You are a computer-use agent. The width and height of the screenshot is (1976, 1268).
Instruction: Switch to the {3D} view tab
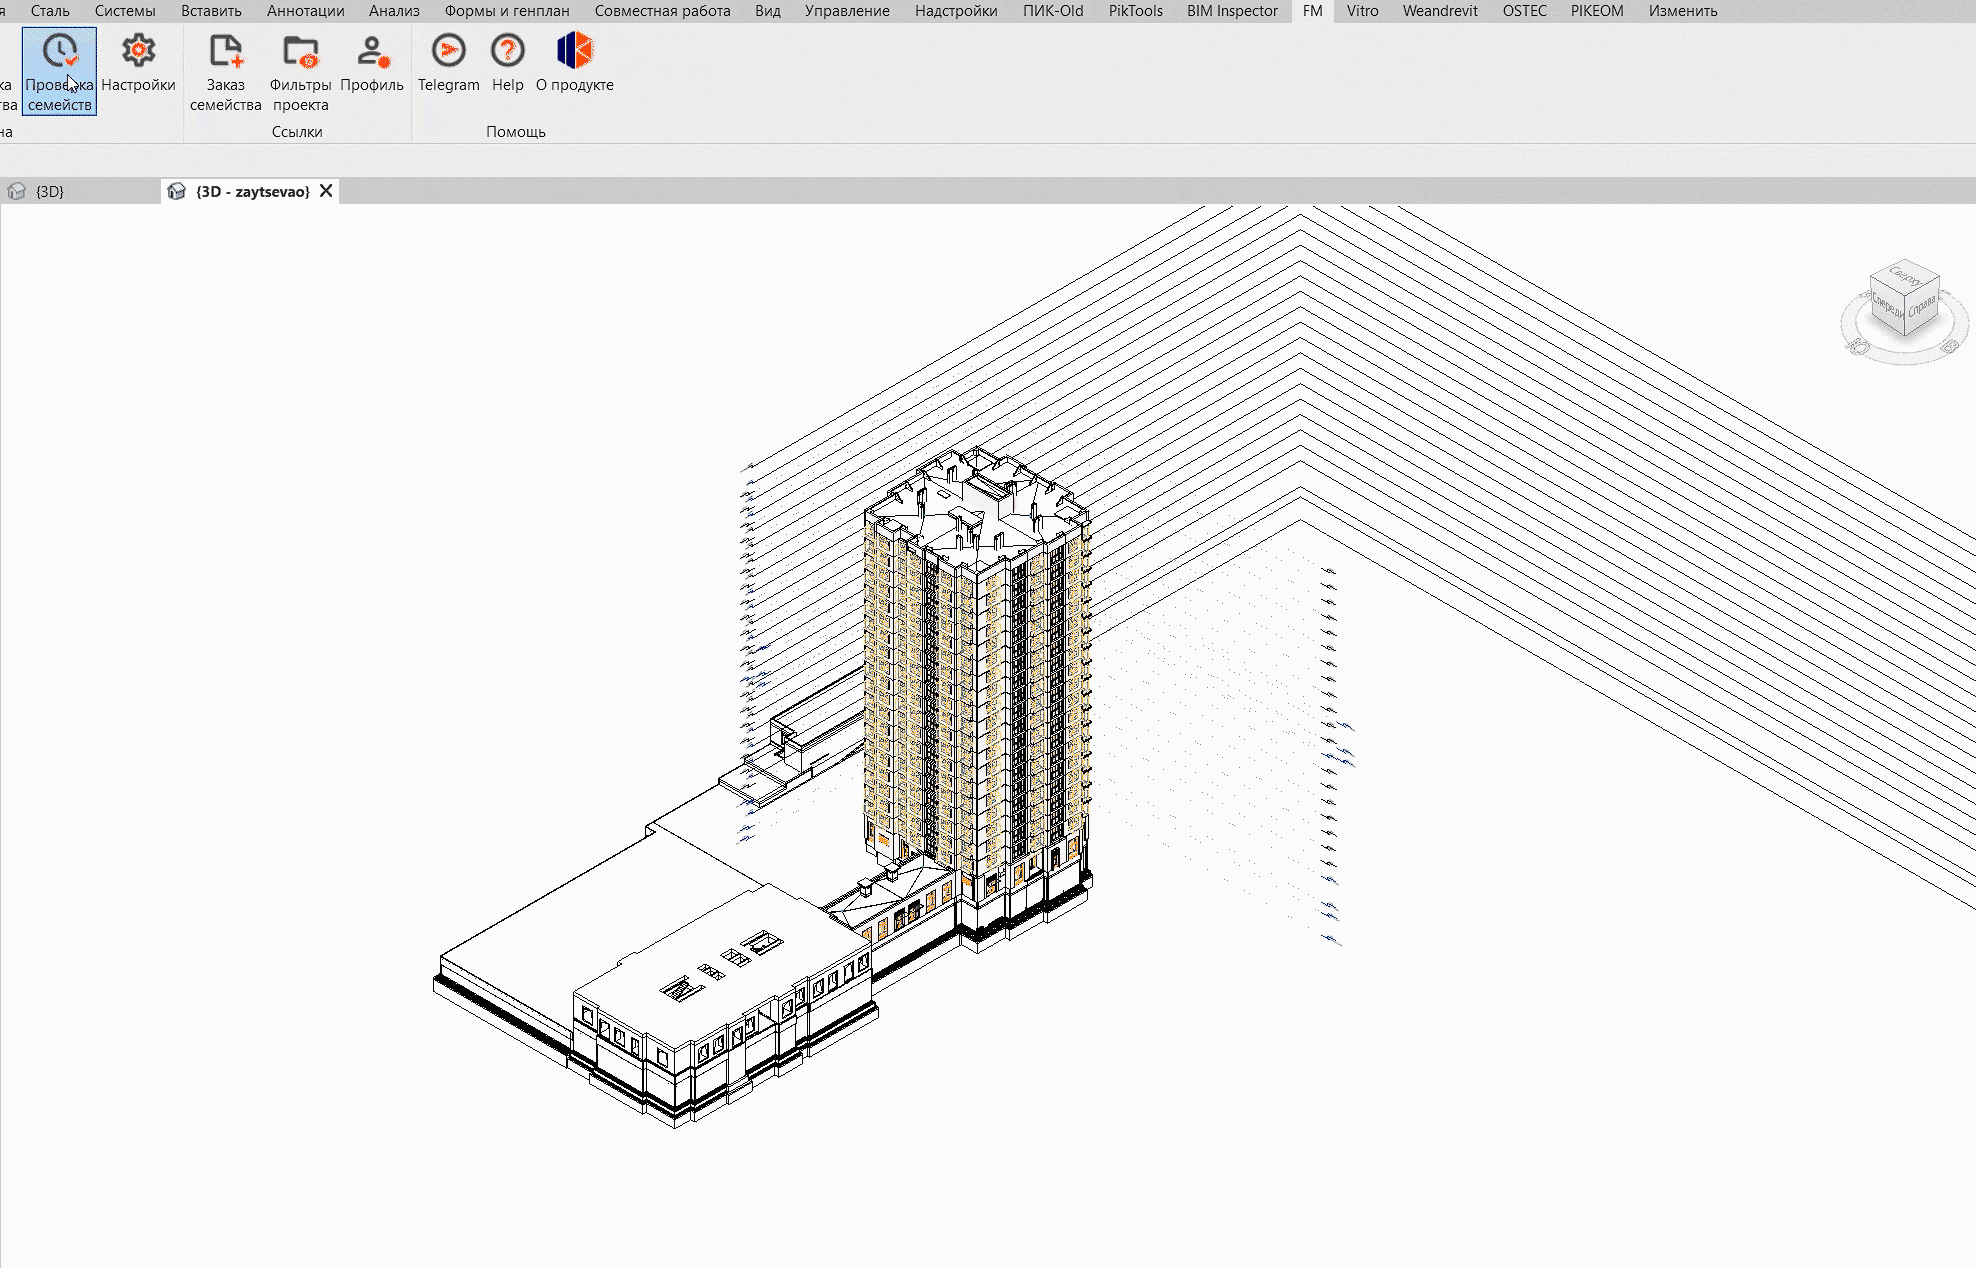[x=50, y=191]
